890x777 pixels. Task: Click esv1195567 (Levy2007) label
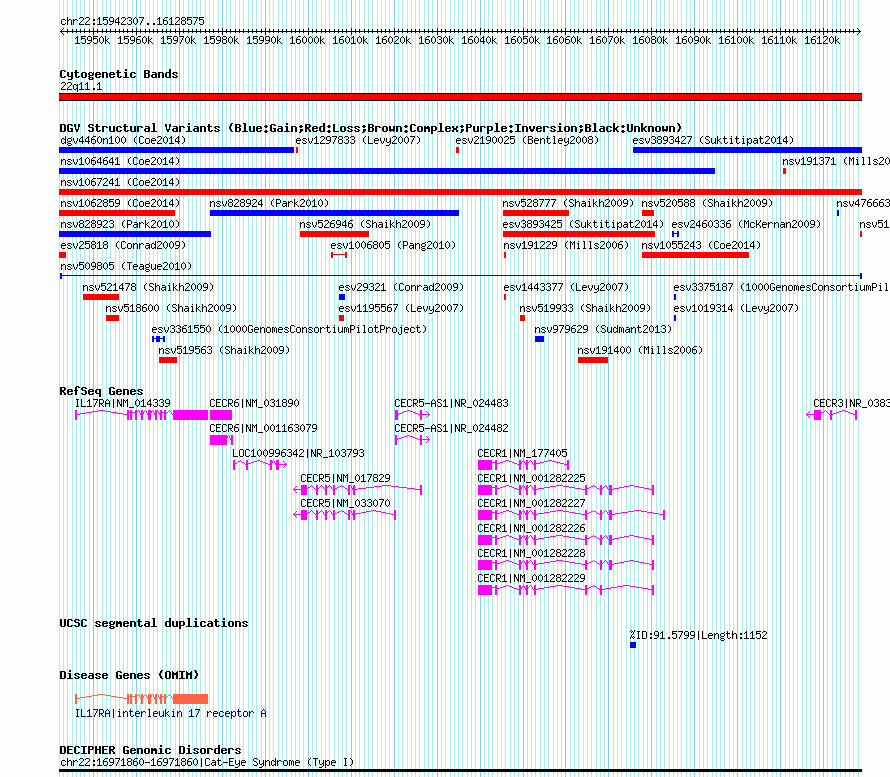(401, 308)
